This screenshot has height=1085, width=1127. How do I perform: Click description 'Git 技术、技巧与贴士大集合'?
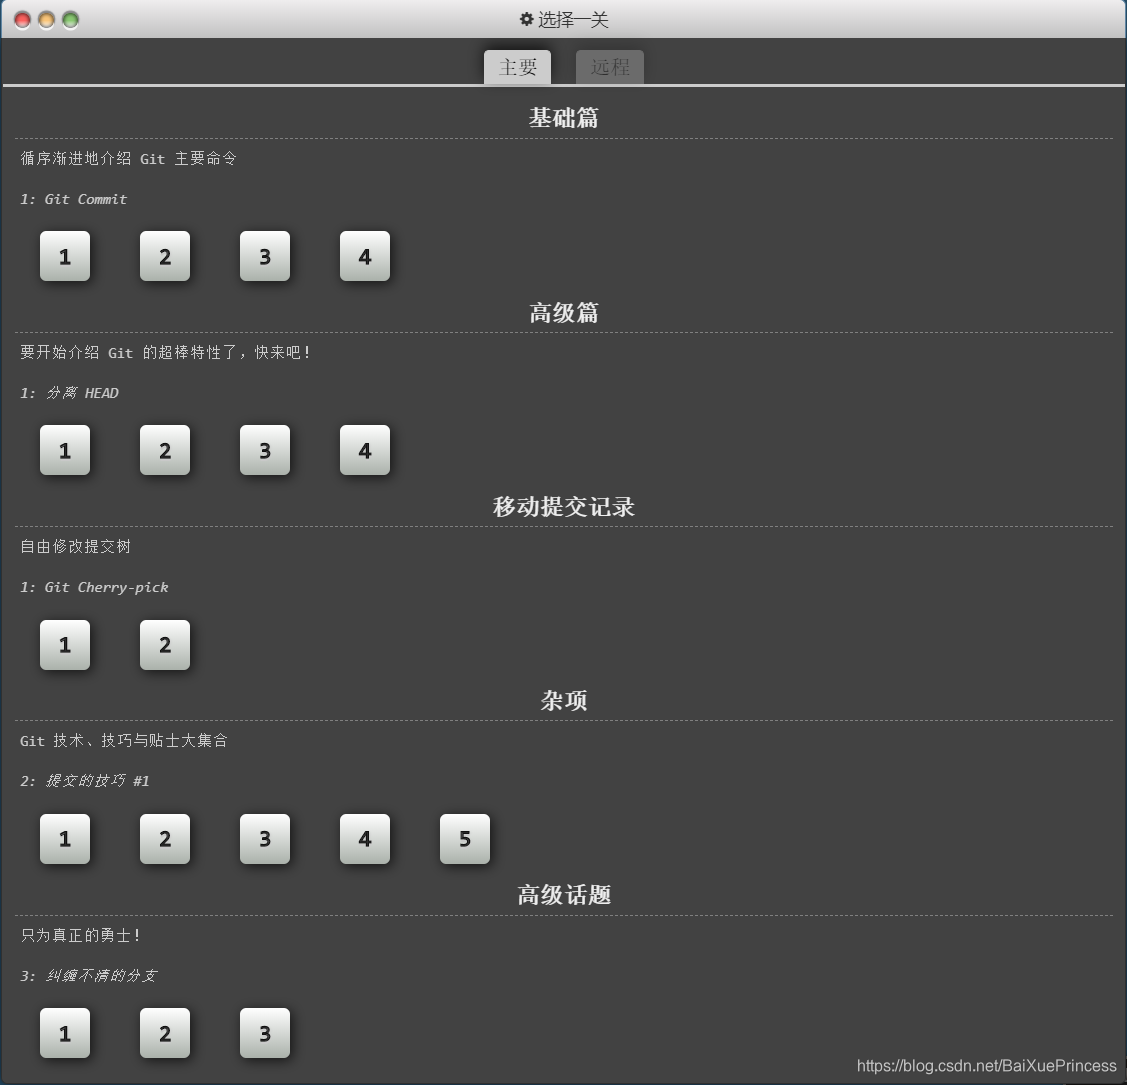click(124, 741)
